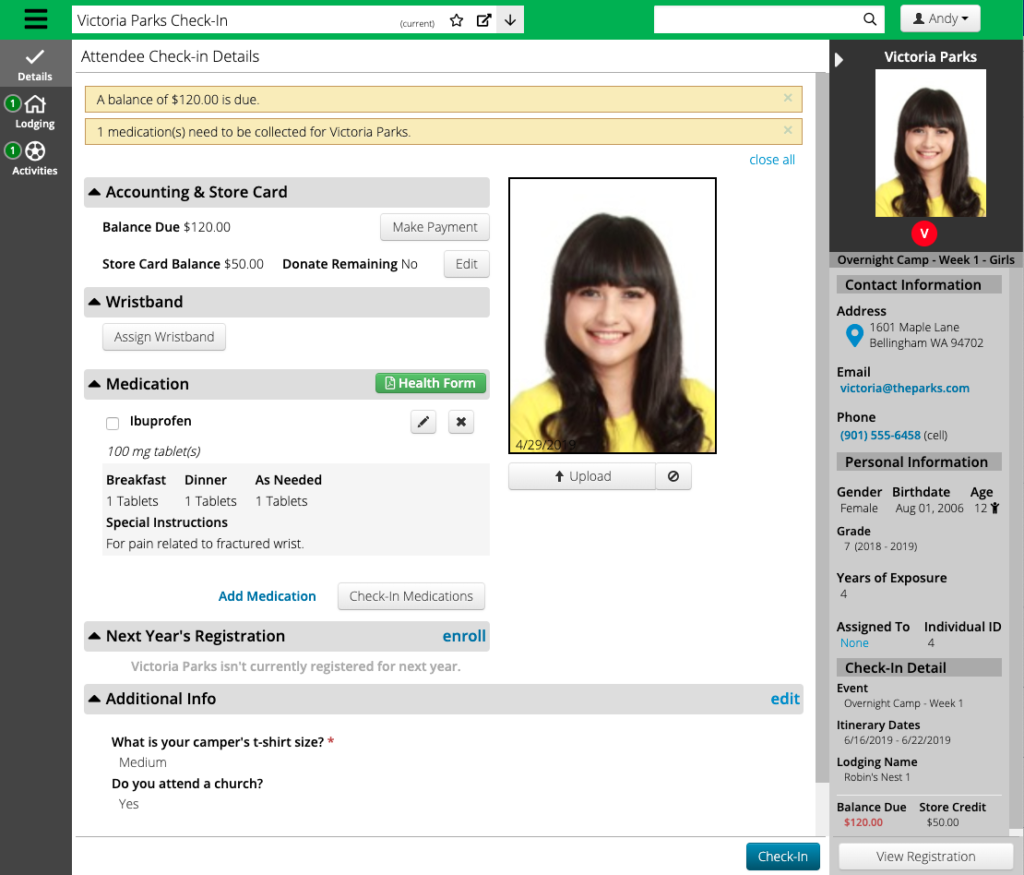
Task: Open the Andy user dropdown
Action: tap(940, 18)
